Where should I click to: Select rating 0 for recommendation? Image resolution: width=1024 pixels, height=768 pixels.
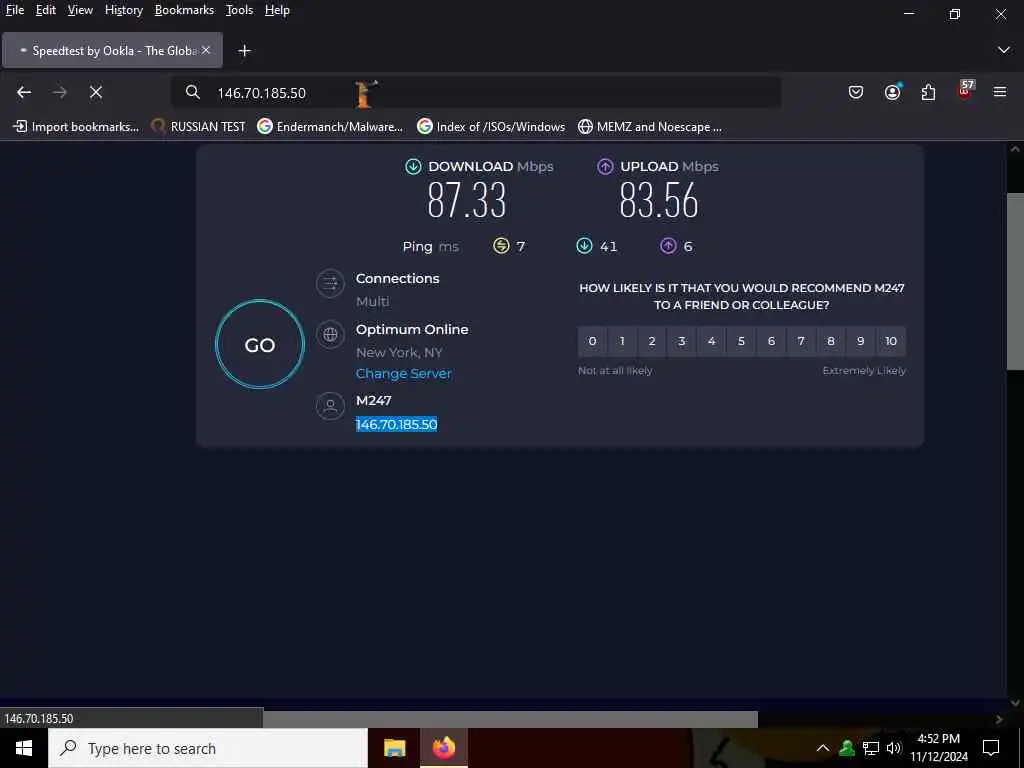click(592, 341)
